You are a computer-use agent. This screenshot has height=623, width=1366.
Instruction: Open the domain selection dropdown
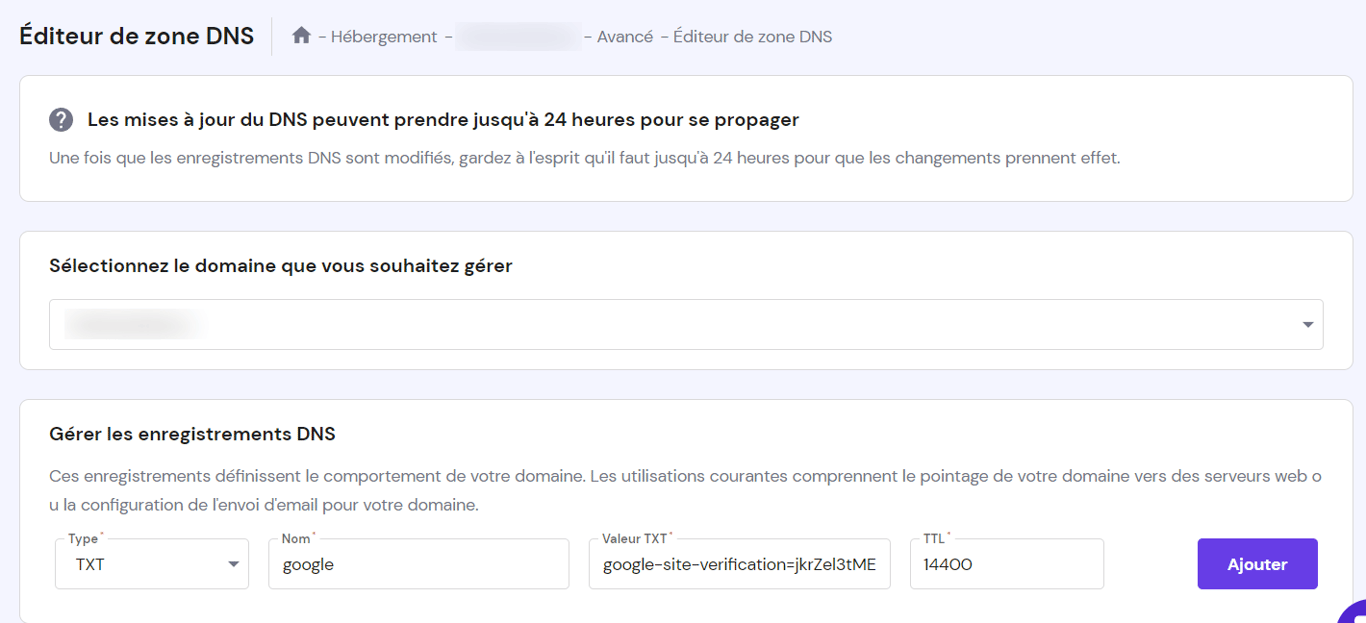pos(685,323)
